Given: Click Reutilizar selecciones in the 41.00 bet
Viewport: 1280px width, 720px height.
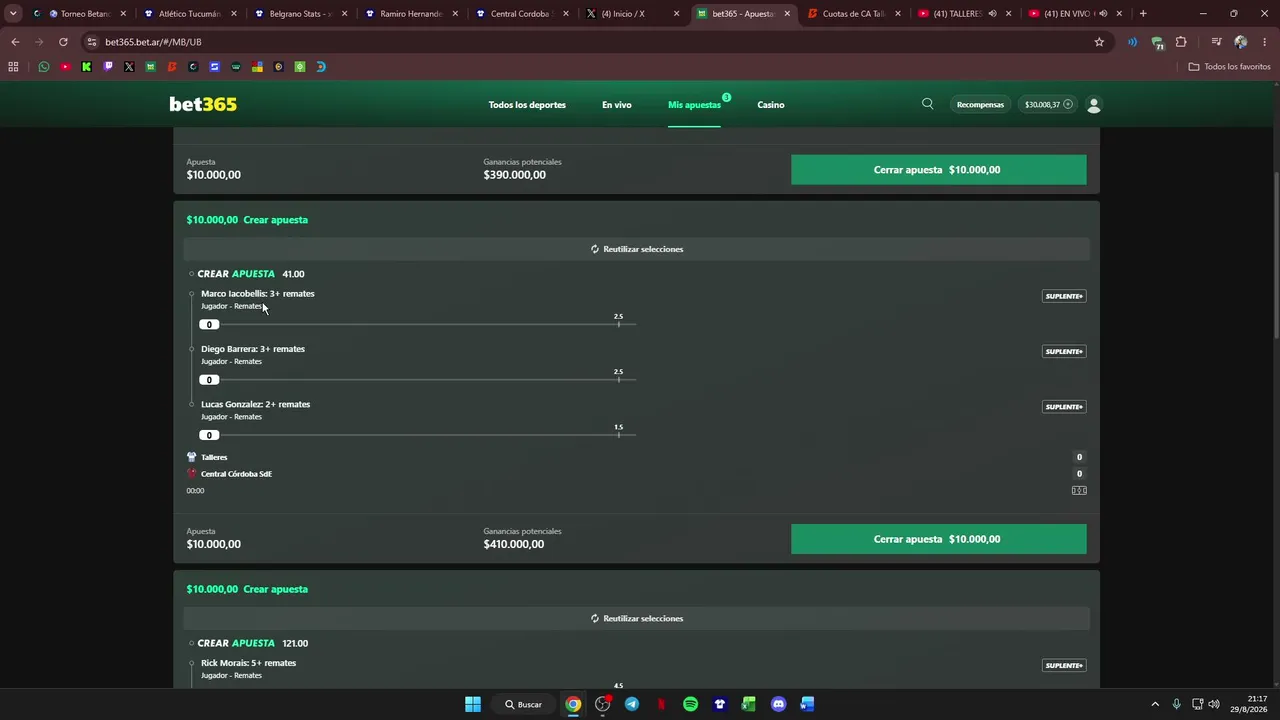Looking at the screenshot, I should 637,249.
